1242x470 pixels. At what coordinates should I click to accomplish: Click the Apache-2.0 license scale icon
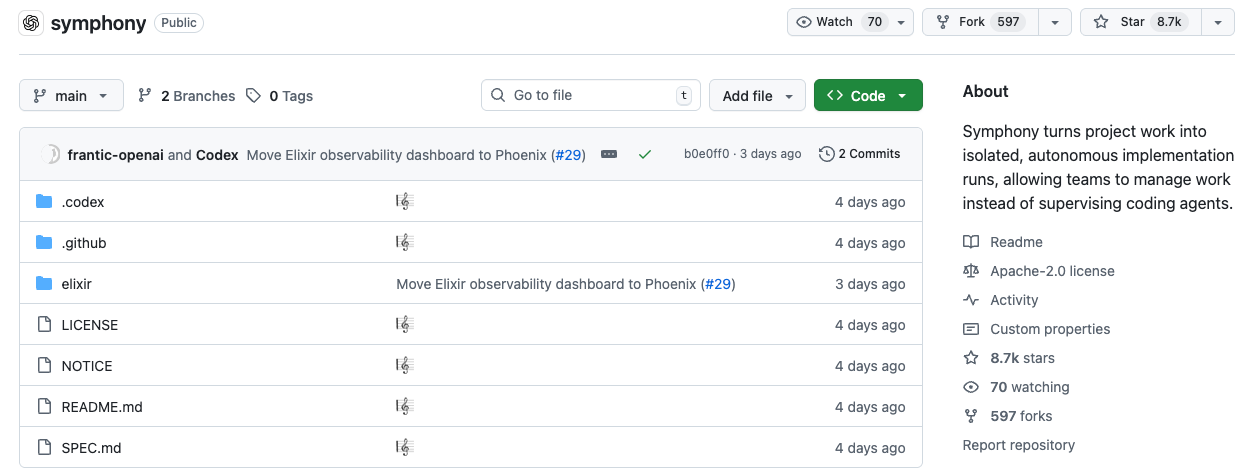click(x=970, y=271)
